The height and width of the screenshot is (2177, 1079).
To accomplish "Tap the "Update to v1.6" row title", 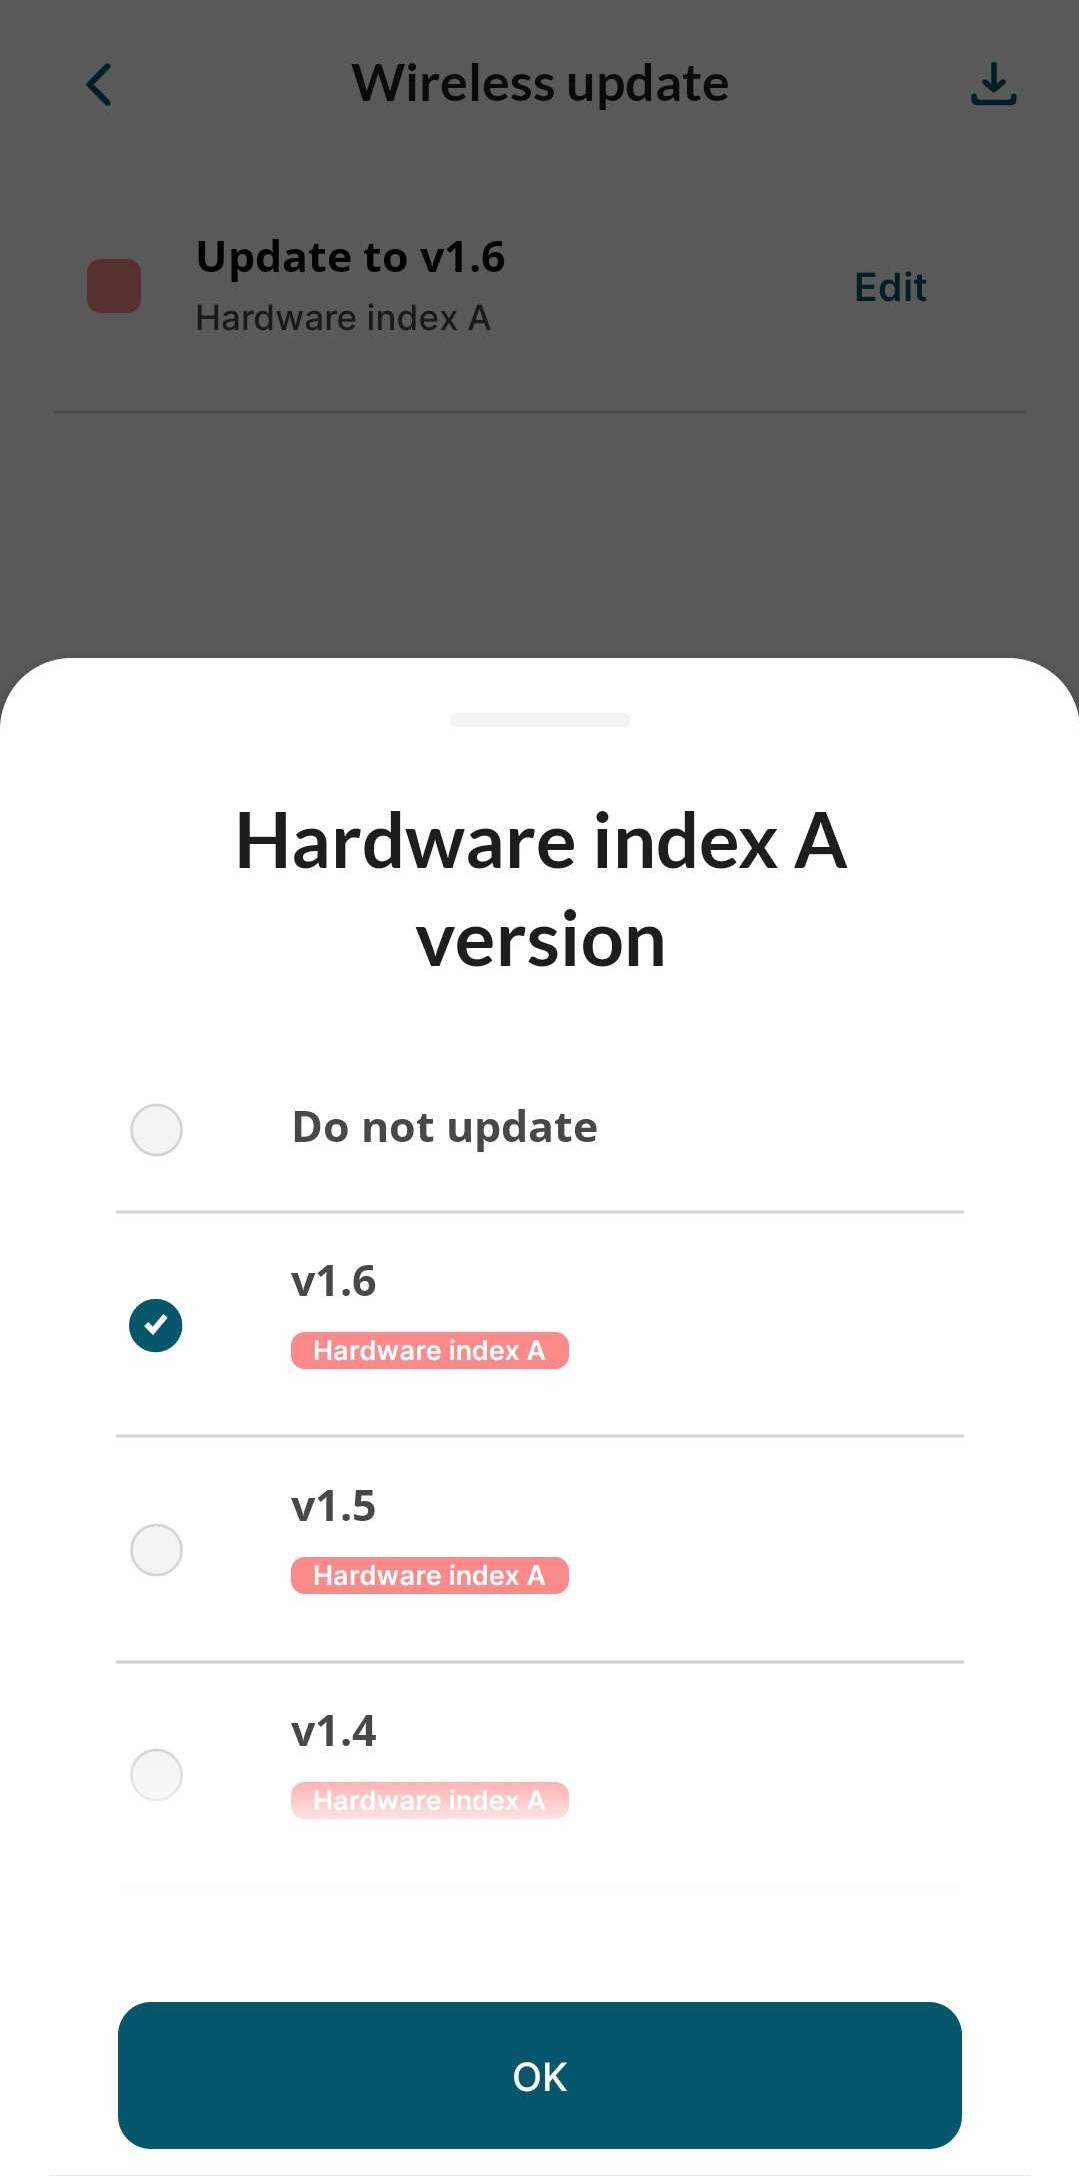I will (x=351, y=257).
